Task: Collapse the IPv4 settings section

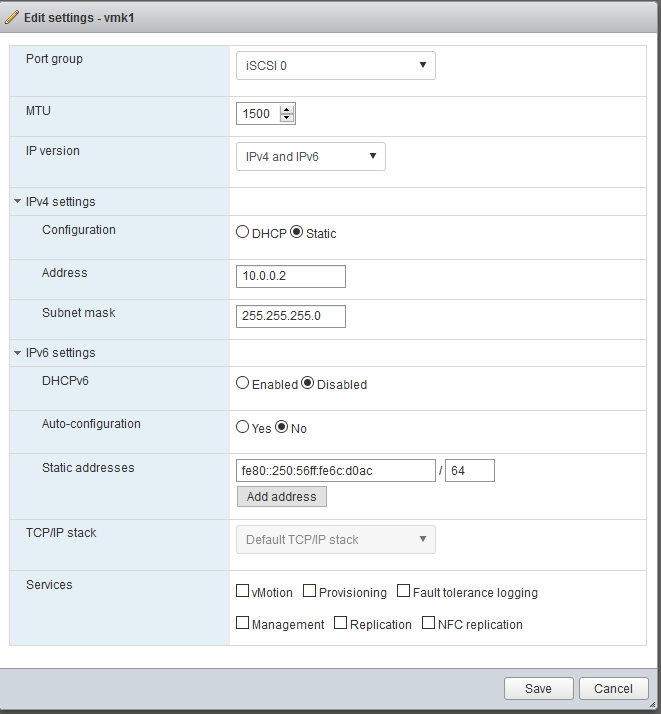Action: (x=17, y=201)
